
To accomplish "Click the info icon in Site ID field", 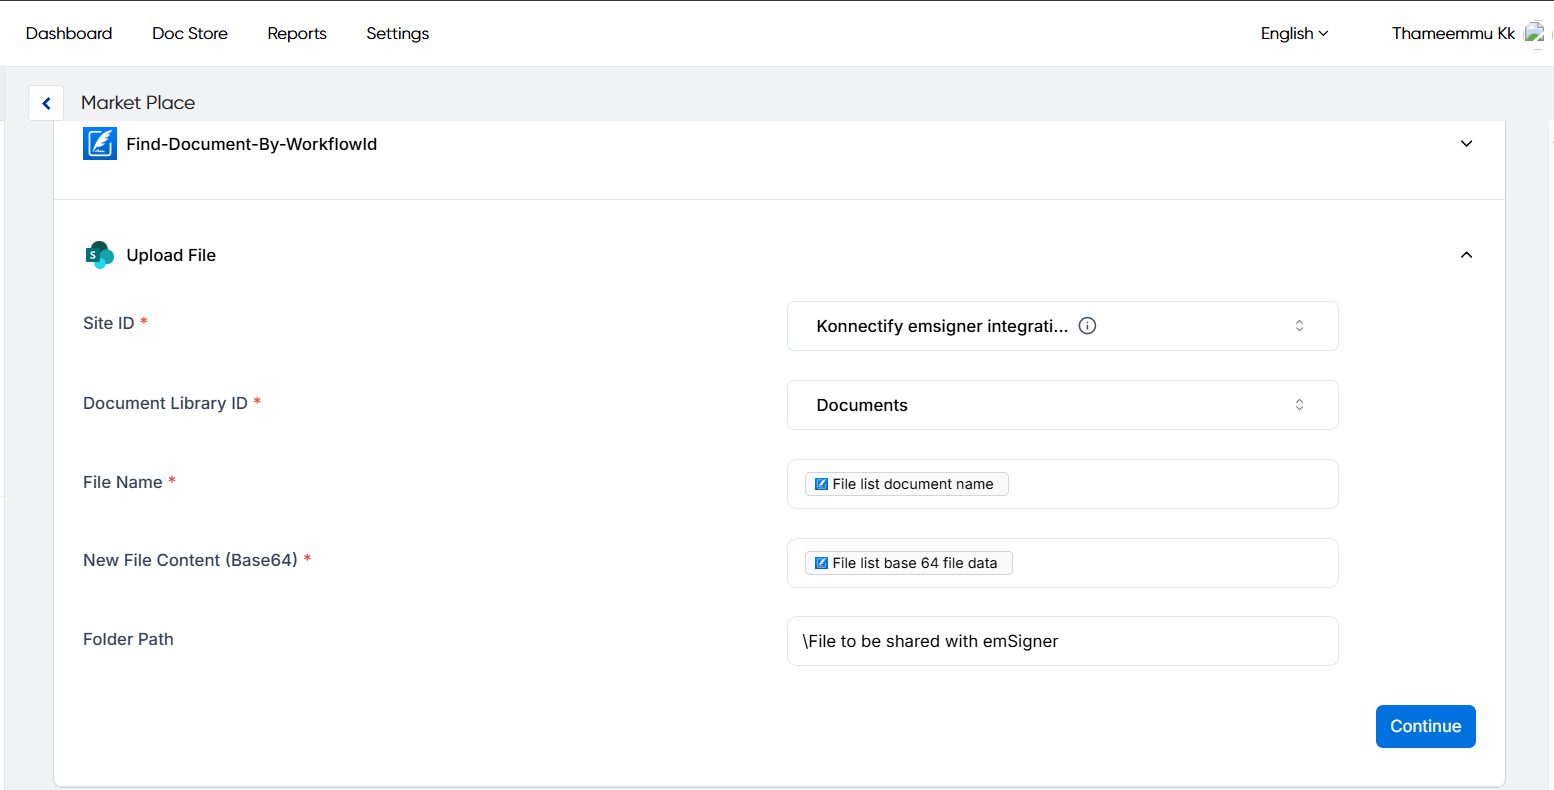I will pos(1087,326).
